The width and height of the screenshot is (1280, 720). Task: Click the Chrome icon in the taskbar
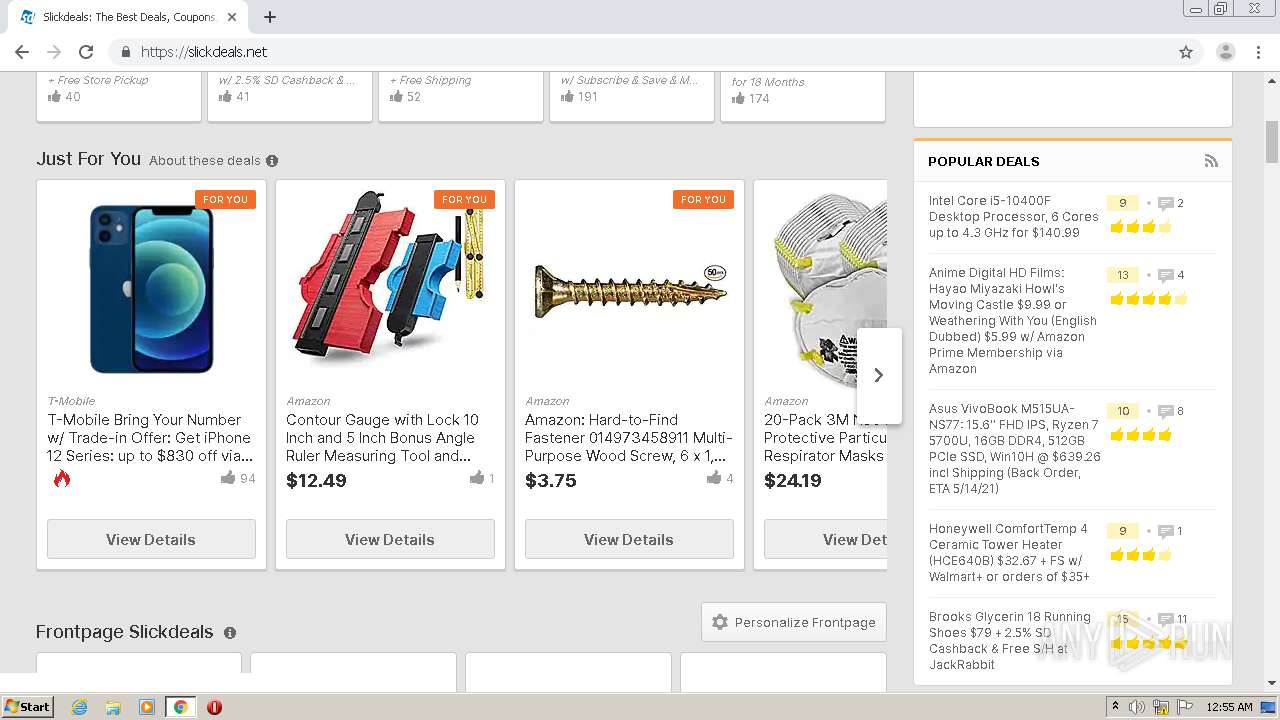click(181, 707)
